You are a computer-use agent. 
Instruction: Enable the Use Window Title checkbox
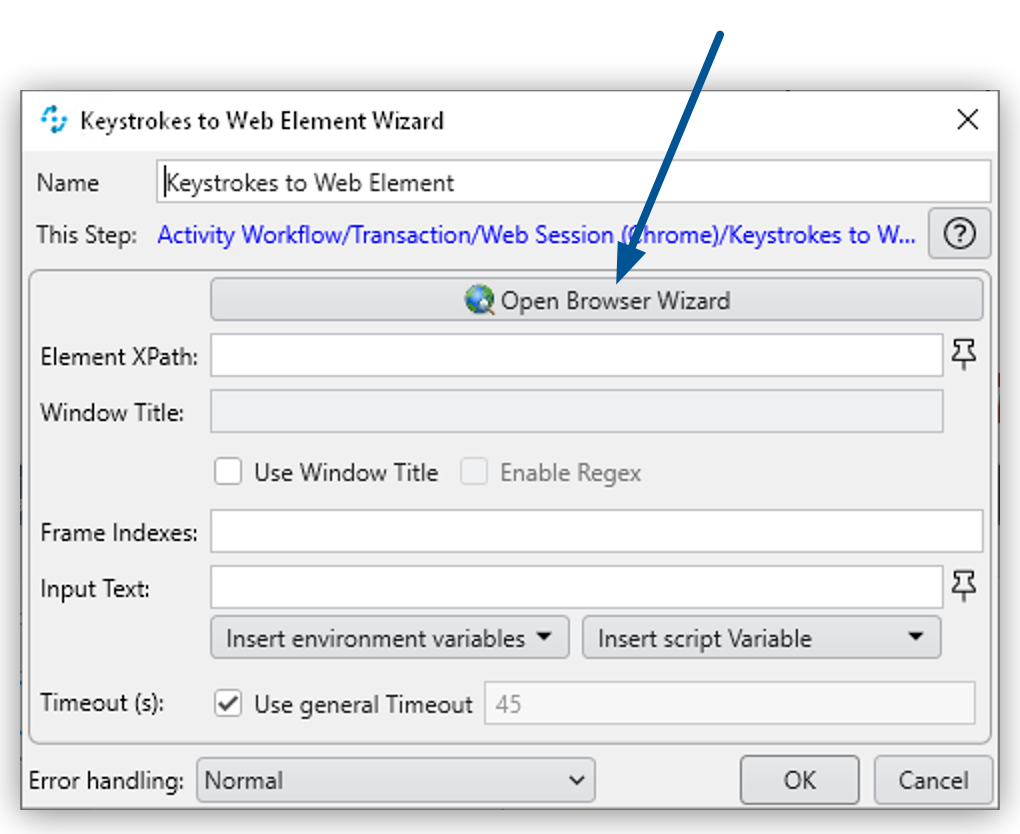click(x=228, y=472)
